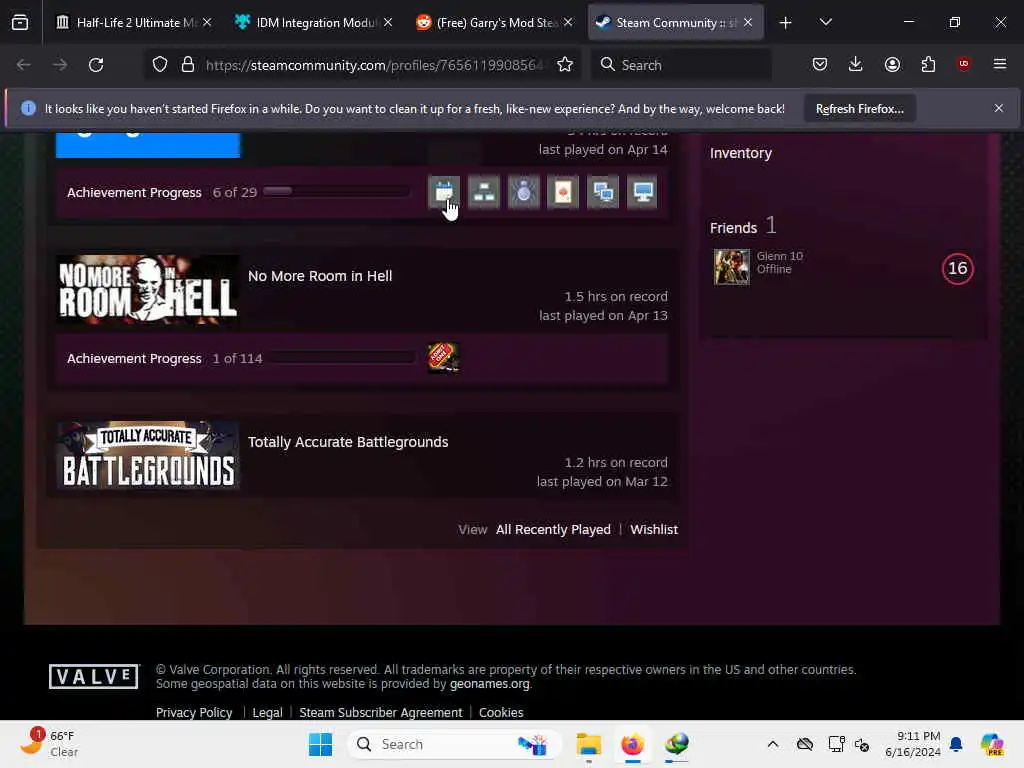List all tabs dropdown arrow
Viewport: 1024px width, 768px height.
[x=825, y=23]
